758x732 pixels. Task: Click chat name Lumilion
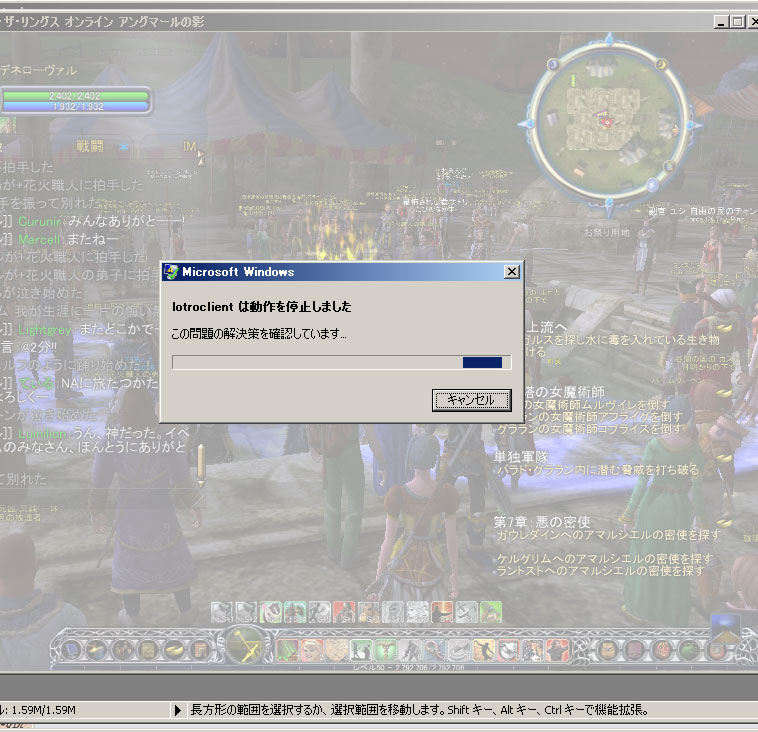tap(42, 433)
